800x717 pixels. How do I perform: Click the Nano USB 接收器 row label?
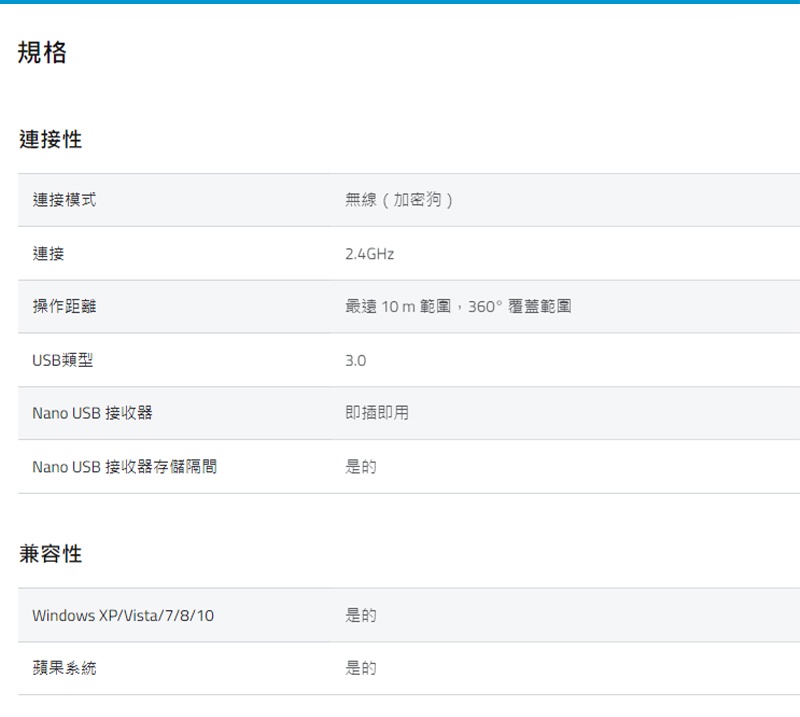coord(92,413)
